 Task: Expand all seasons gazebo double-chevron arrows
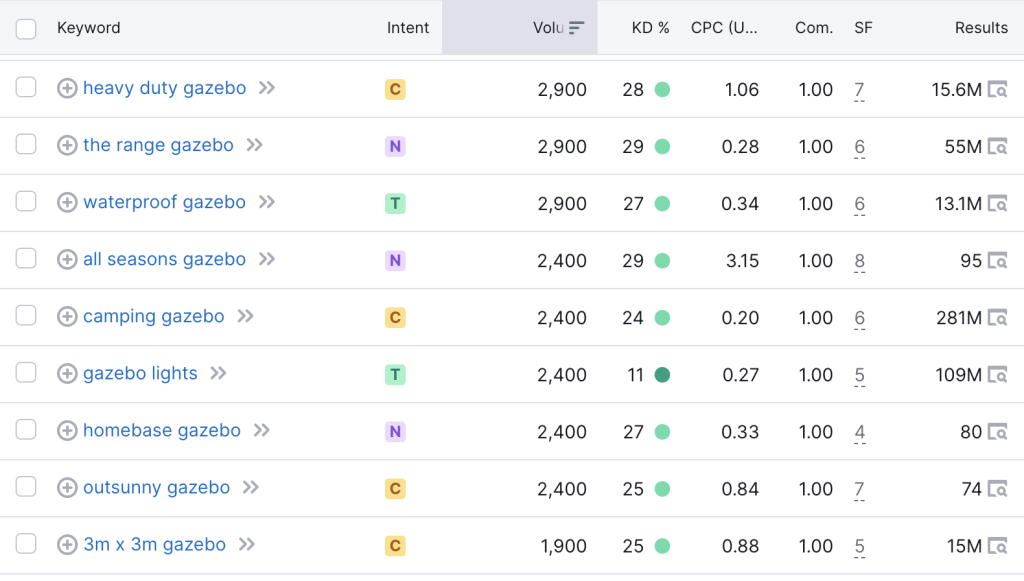coord(266,259)
